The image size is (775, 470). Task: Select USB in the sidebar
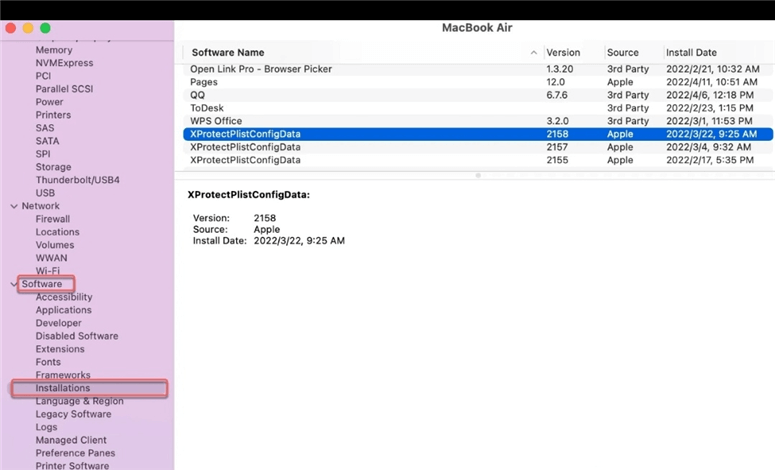click(45, 193)
